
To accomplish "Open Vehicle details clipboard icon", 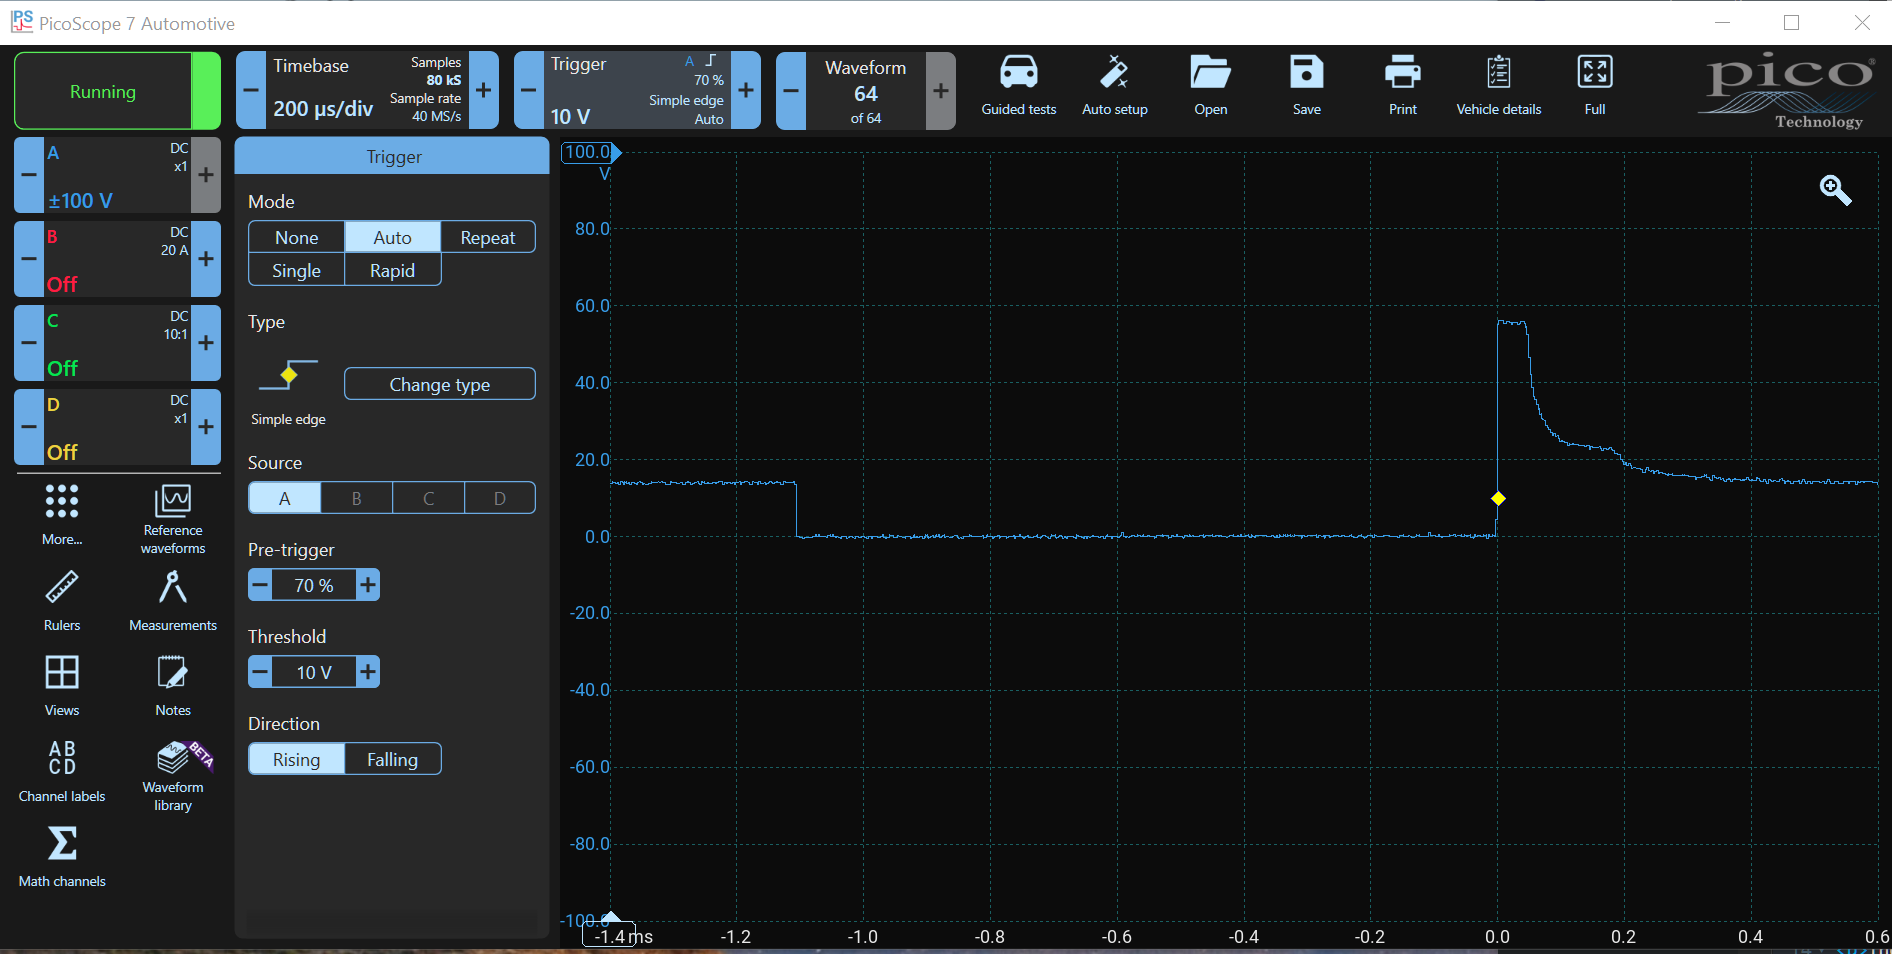I will point(1498,86).
